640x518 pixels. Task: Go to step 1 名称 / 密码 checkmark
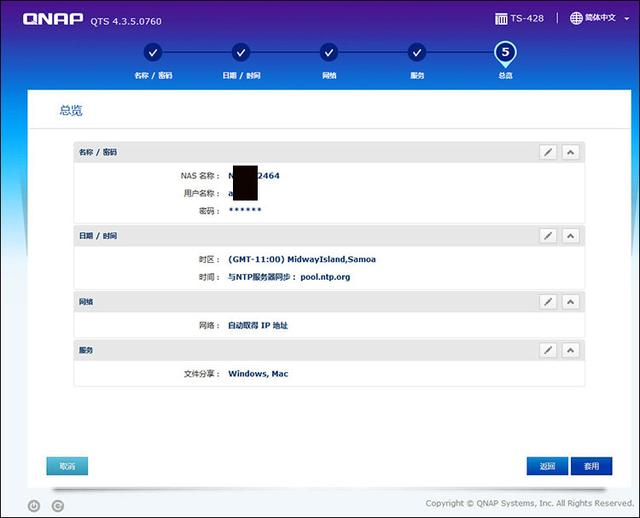tap(153, 52)
